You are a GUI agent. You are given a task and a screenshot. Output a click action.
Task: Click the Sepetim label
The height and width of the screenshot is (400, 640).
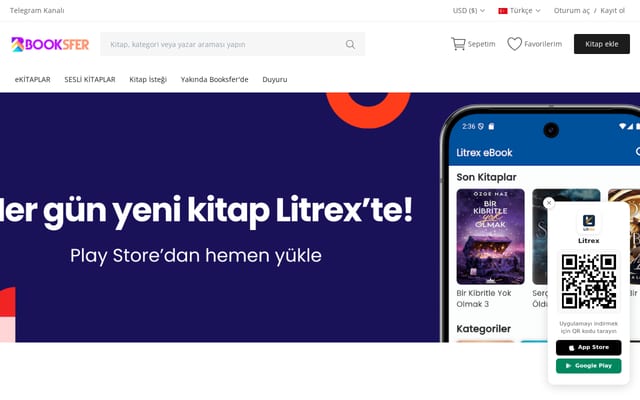click(x=481, y=44)
